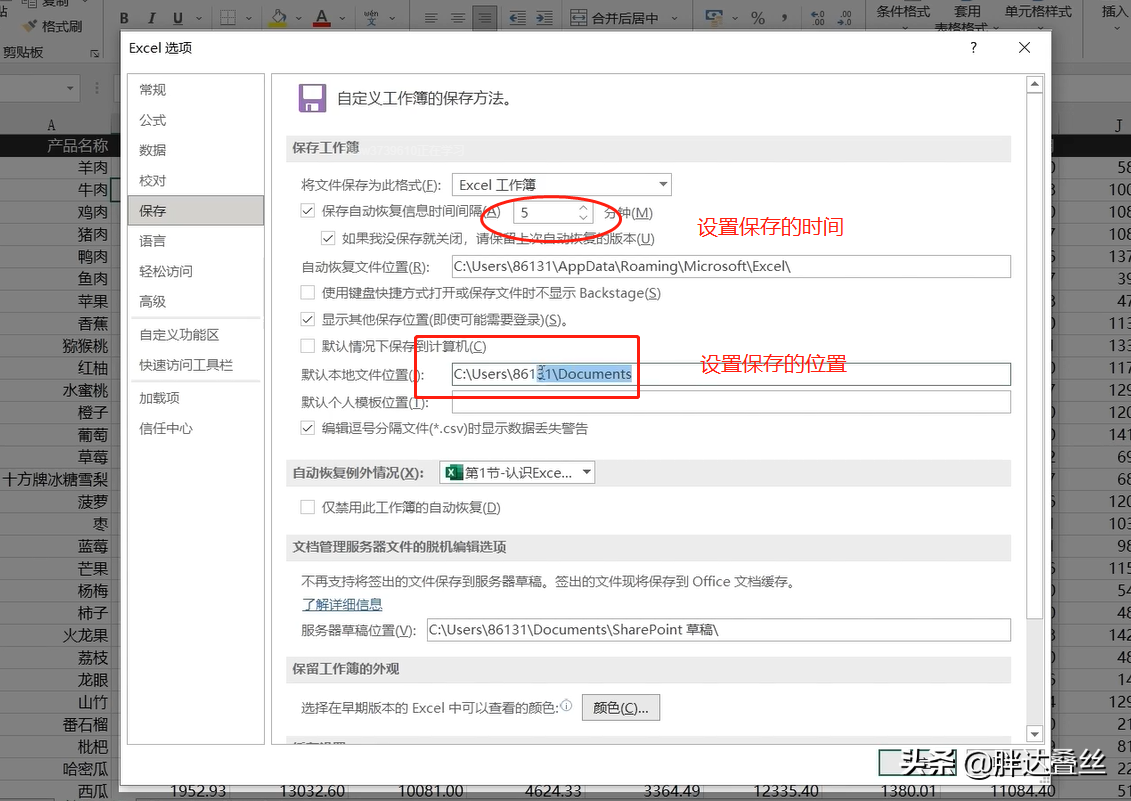The image size is (1131, 801).
Task: Select 信任中心 in the options sidebar
Action: 195,429
